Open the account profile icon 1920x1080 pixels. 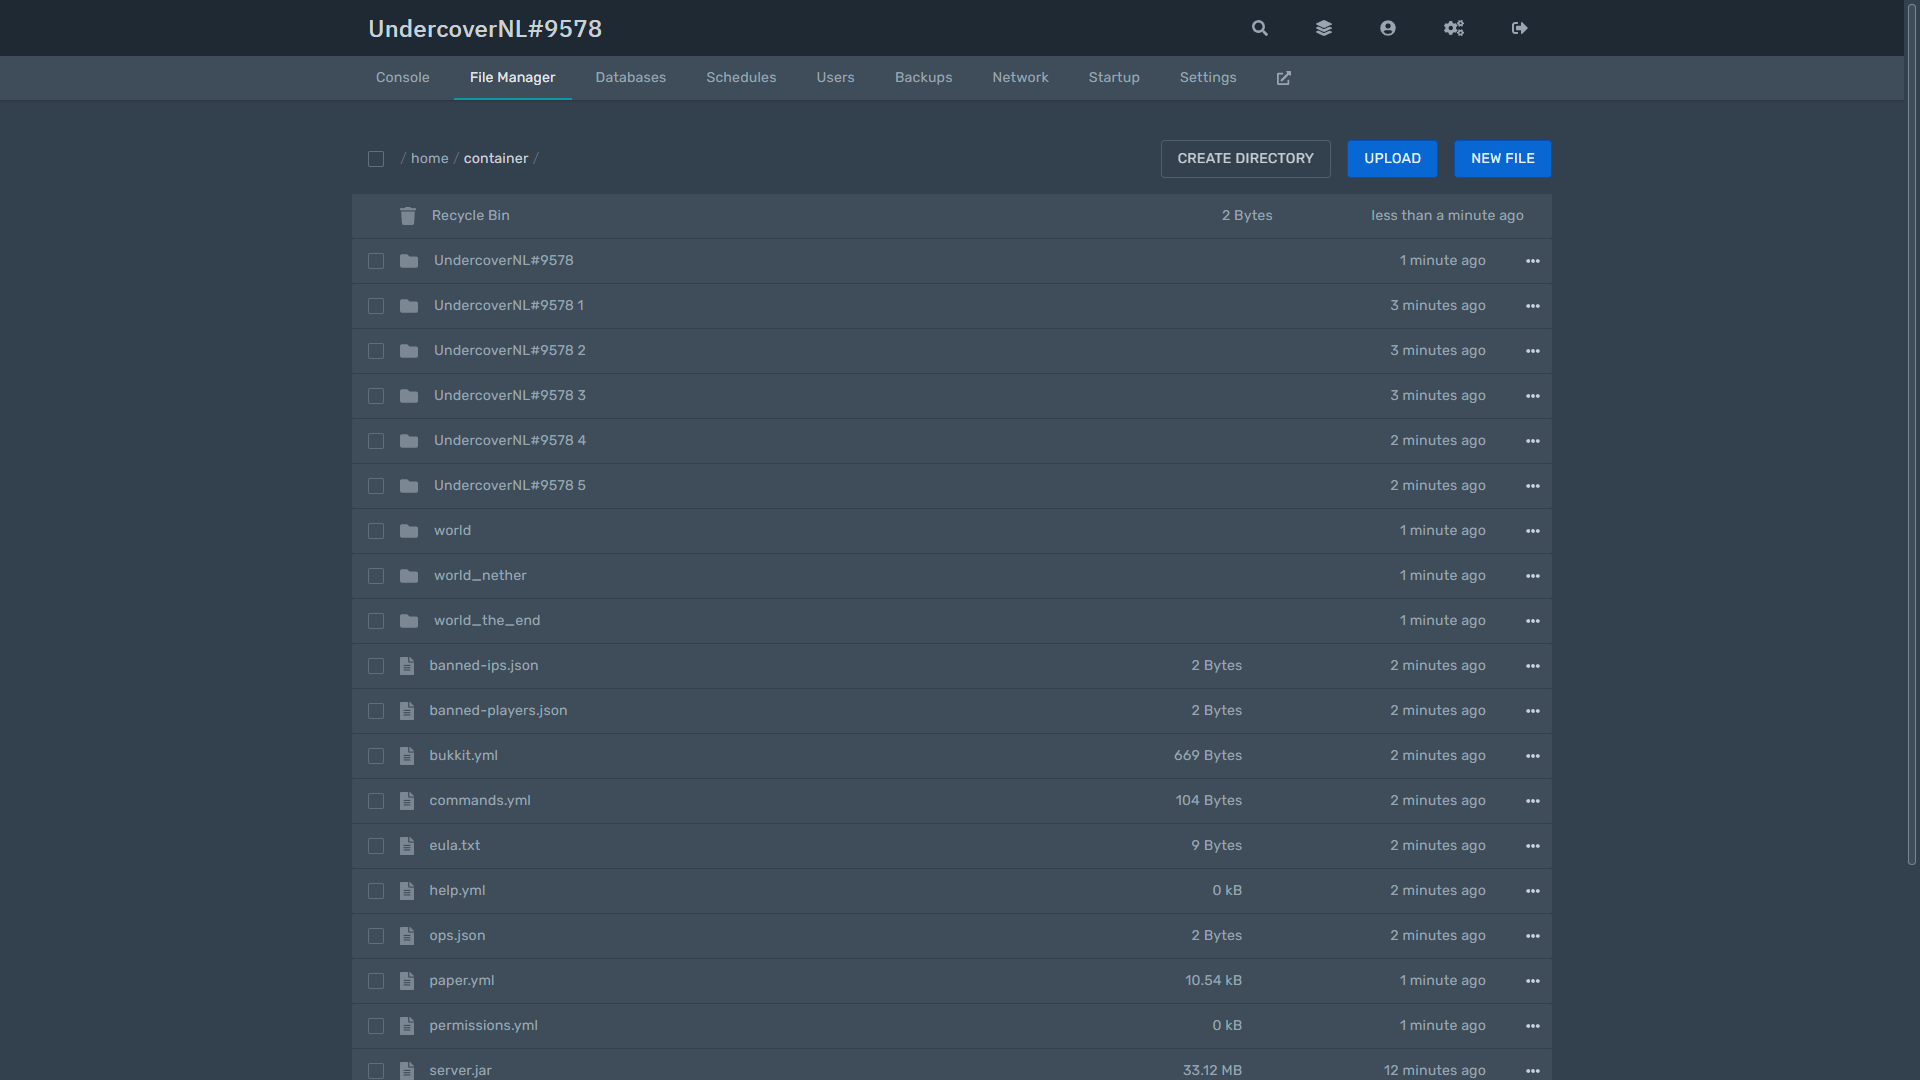1388,28
